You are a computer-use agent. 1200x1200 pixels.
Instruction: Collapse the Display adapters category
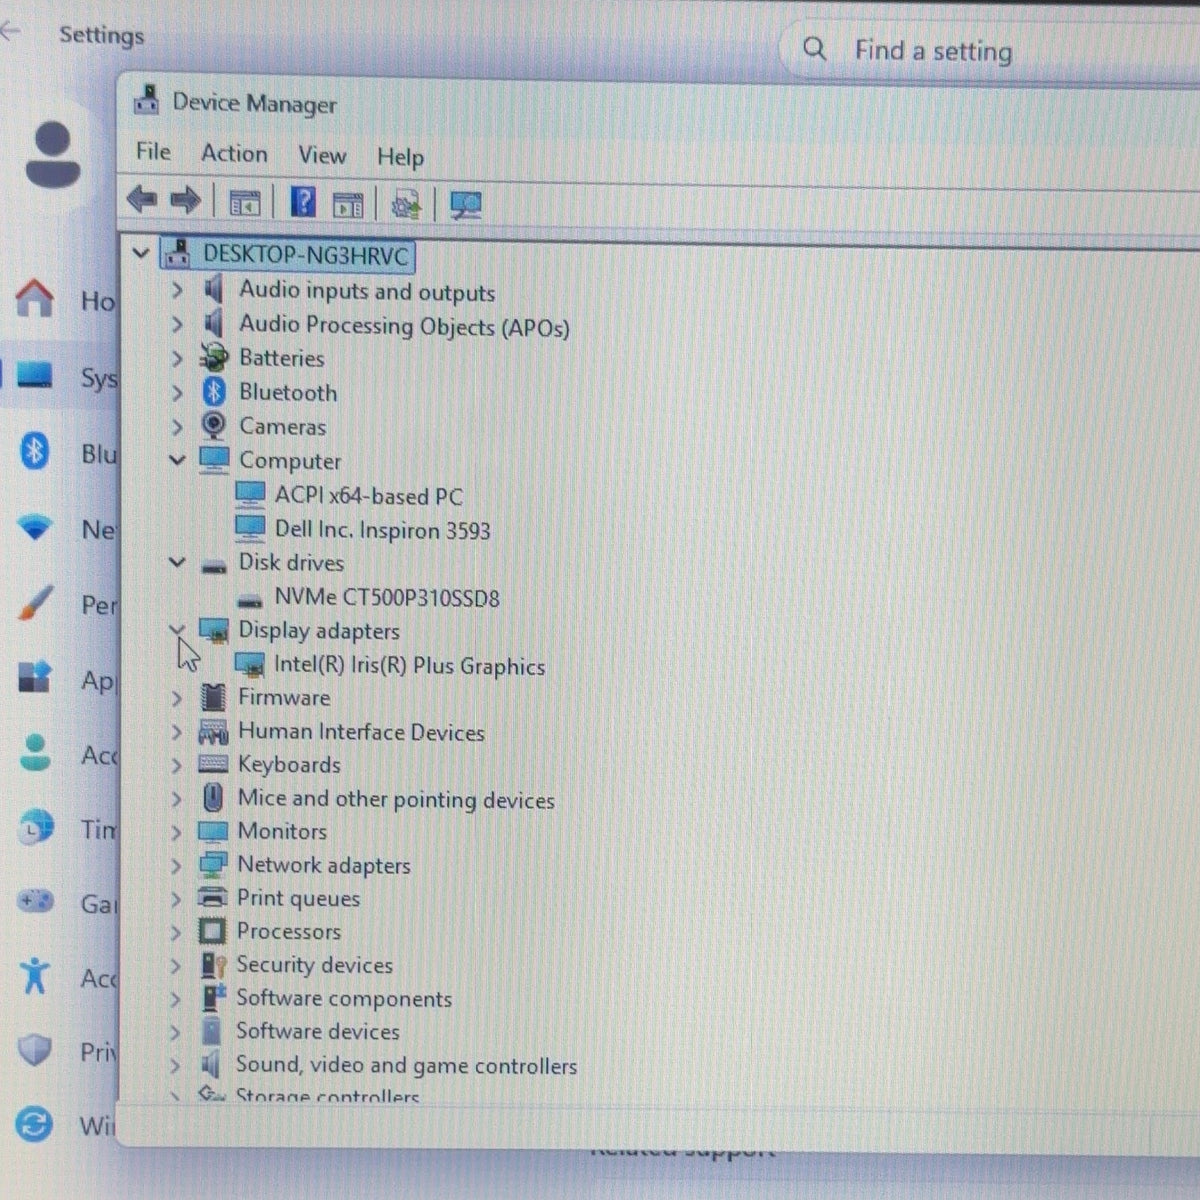(x=177, y=629)
